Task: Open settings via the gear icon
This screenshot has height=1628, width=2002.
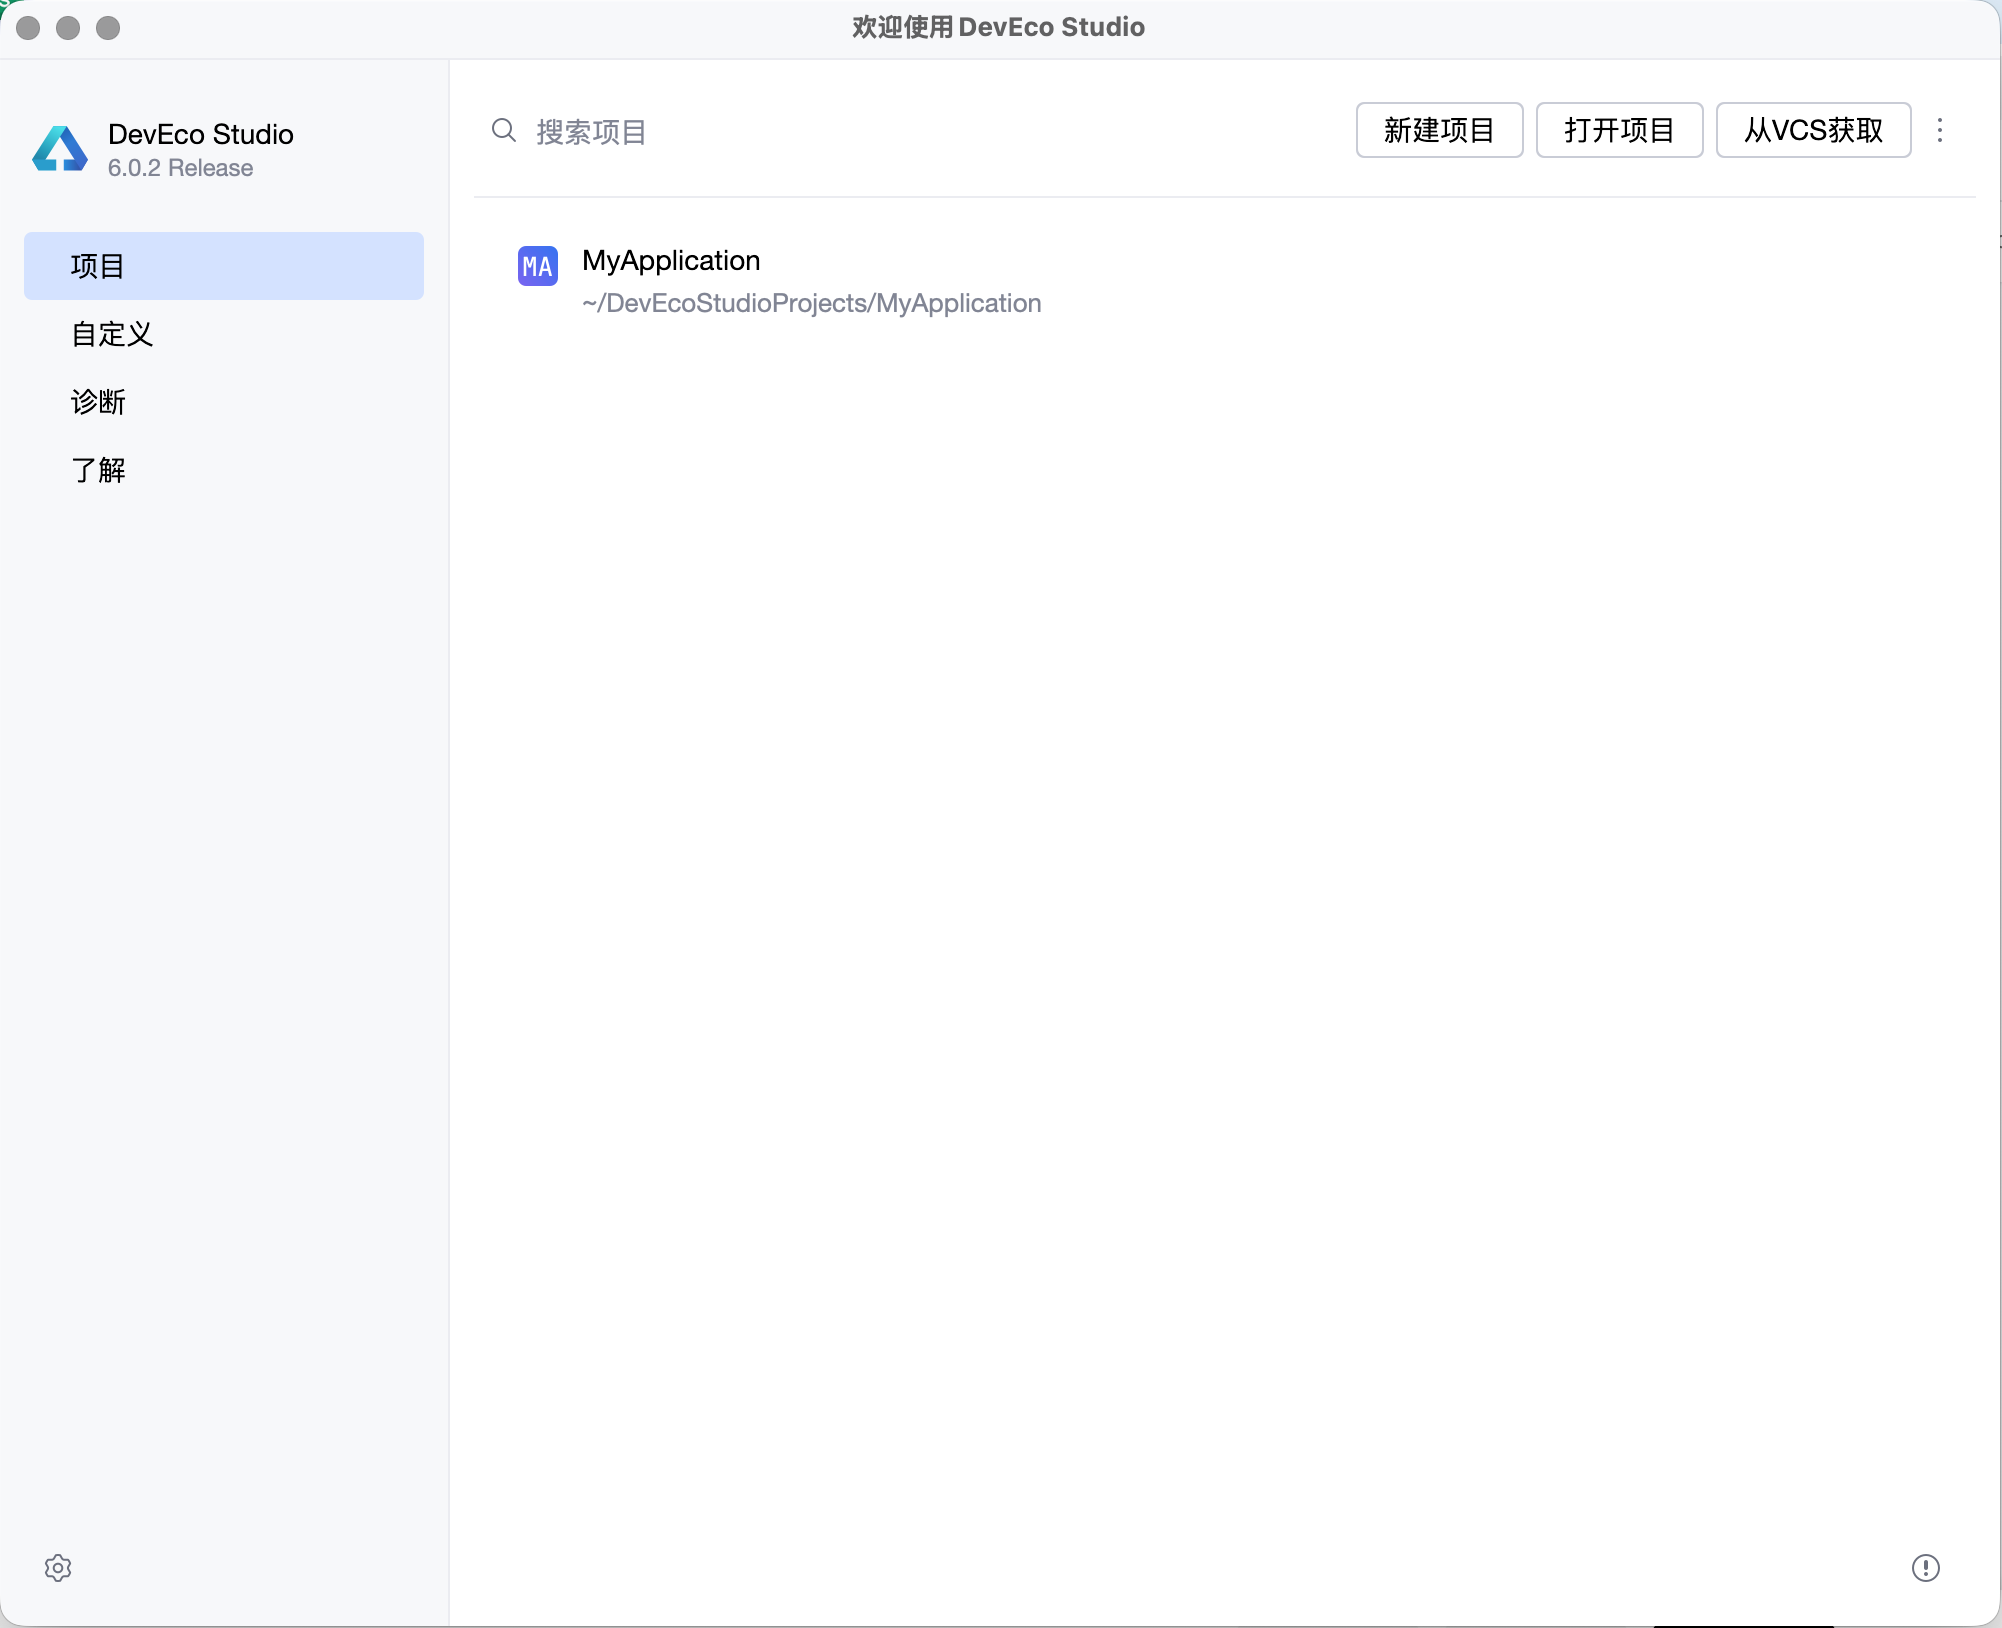Action: tap(58, 1567)
